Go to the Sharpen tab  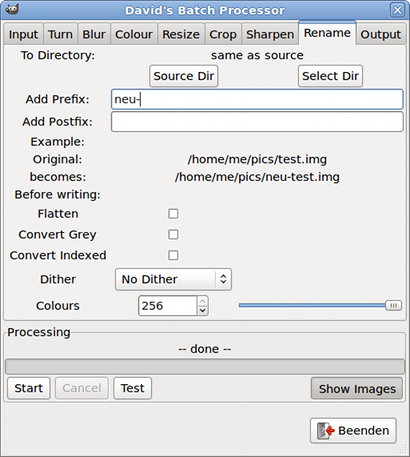coord(270,34)
